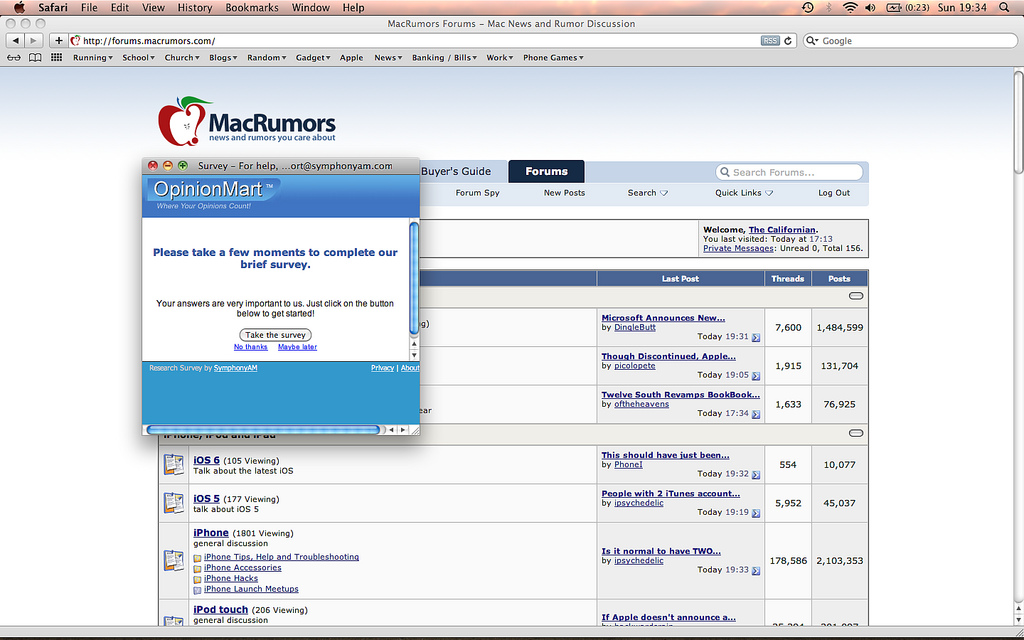Open the New Posts page

pyautogui.click(x=564, y=193)
